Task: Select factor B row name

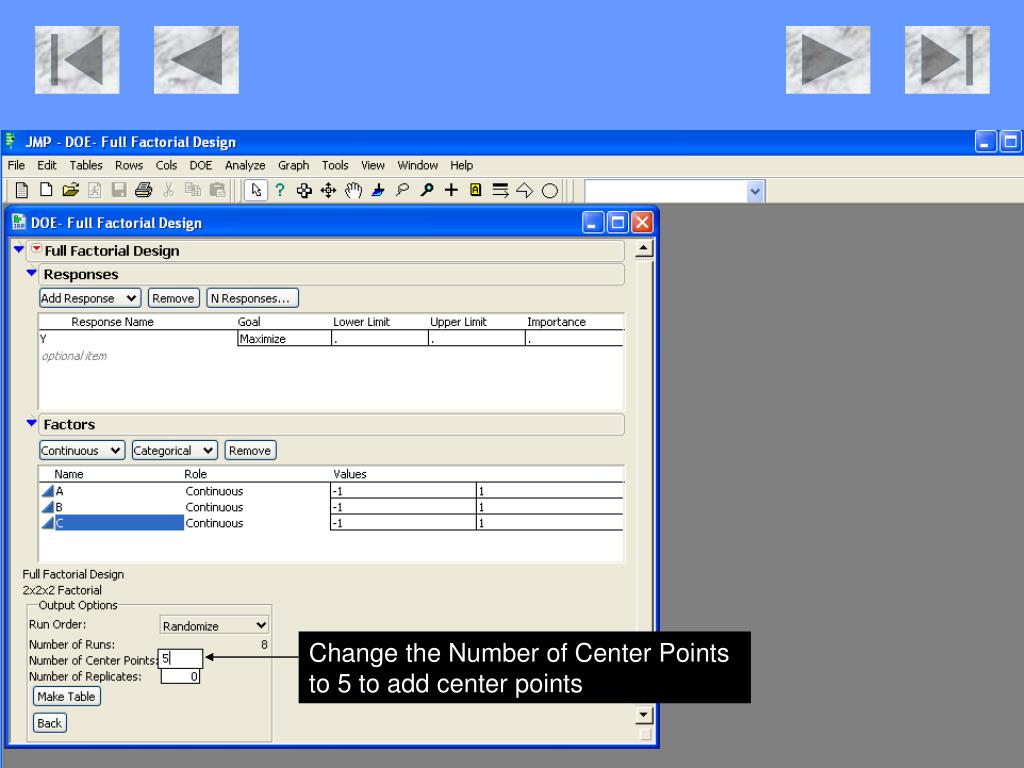Action: tap(59, 507)
